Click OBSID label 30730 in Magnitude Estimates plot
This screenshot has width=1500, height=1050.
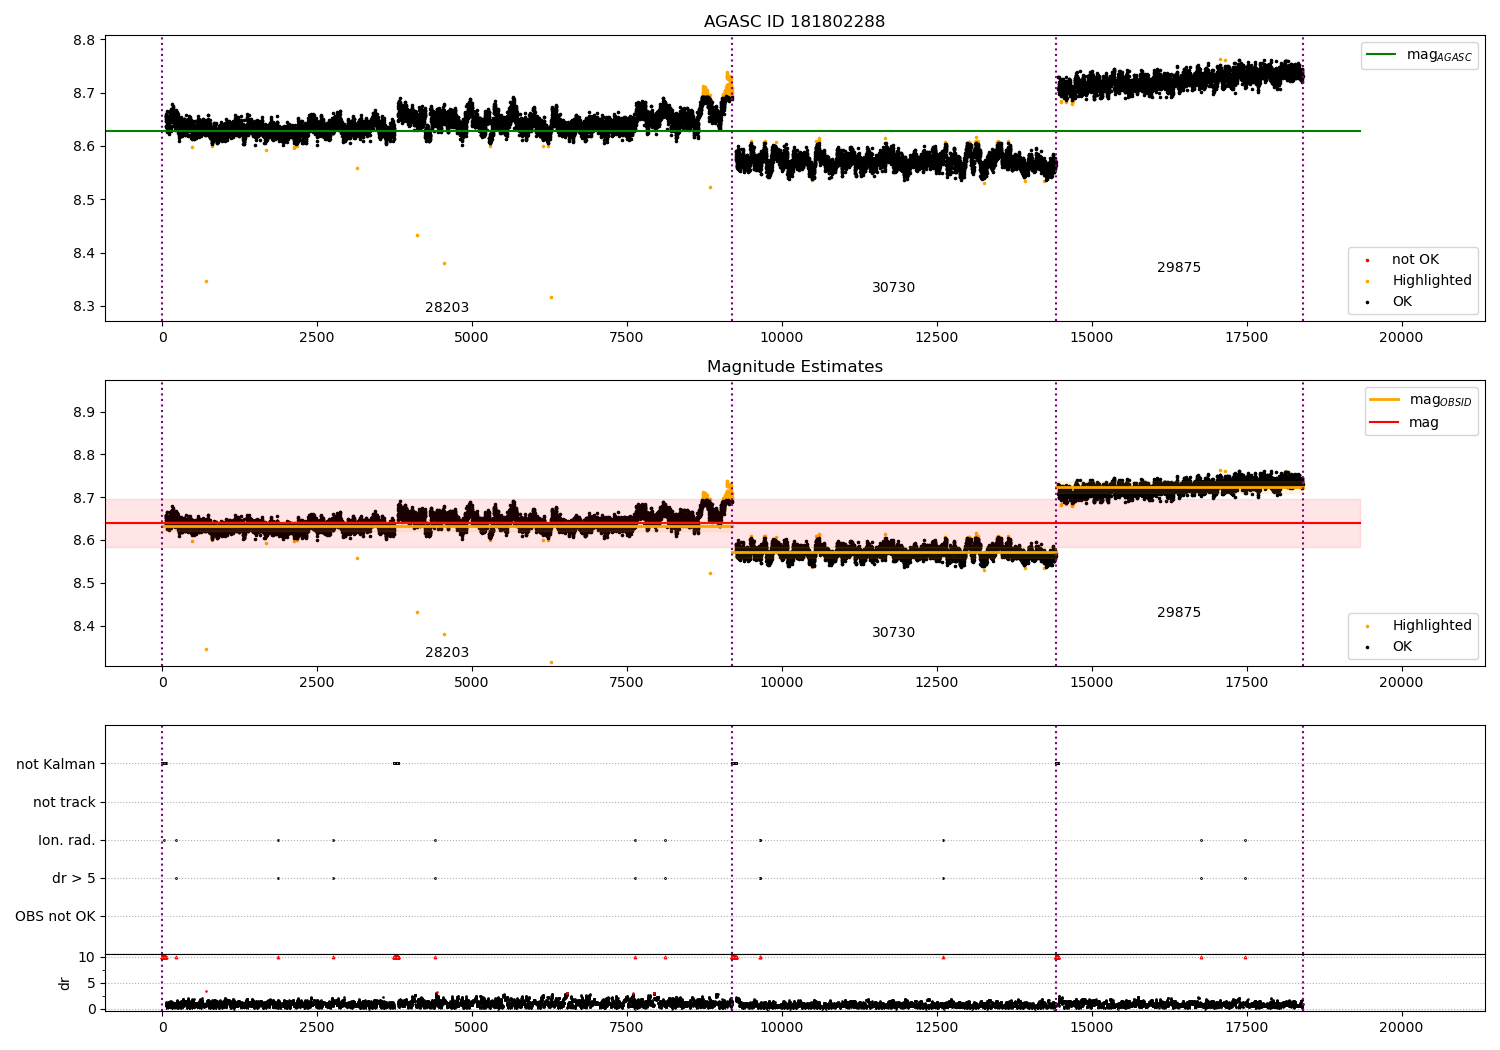pyautogui.click(x=893, y=633)
